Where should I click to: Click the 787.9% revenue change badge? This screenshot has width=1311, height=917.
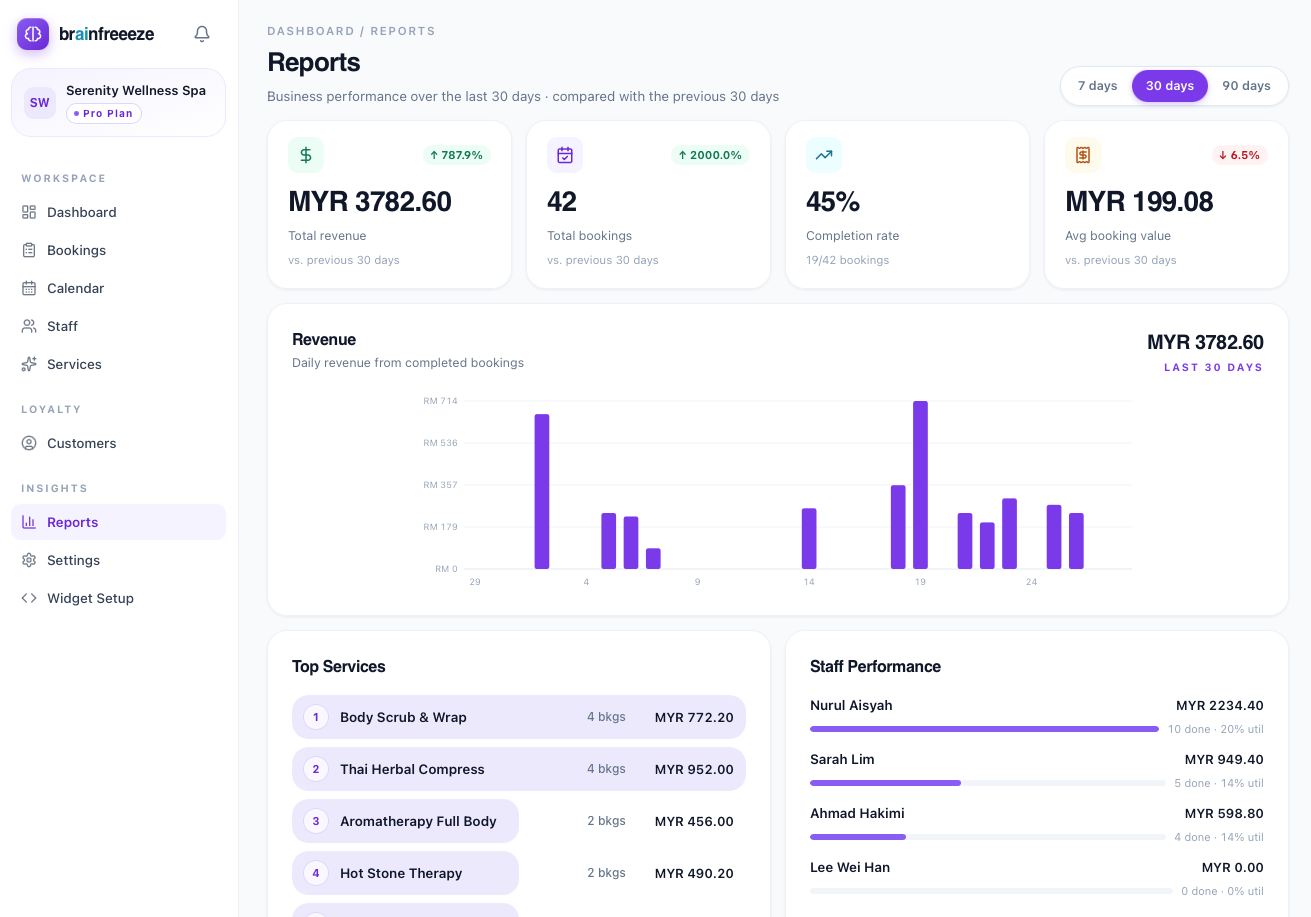click(x=456, y=155)
